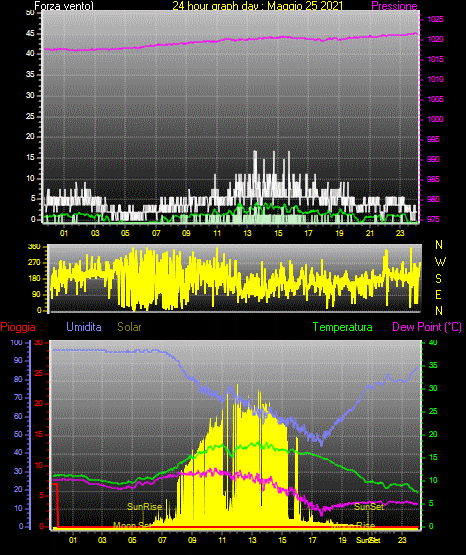The image size is (466, 555).
Task: Click pressure axis value 985
Action: [433, 179]
